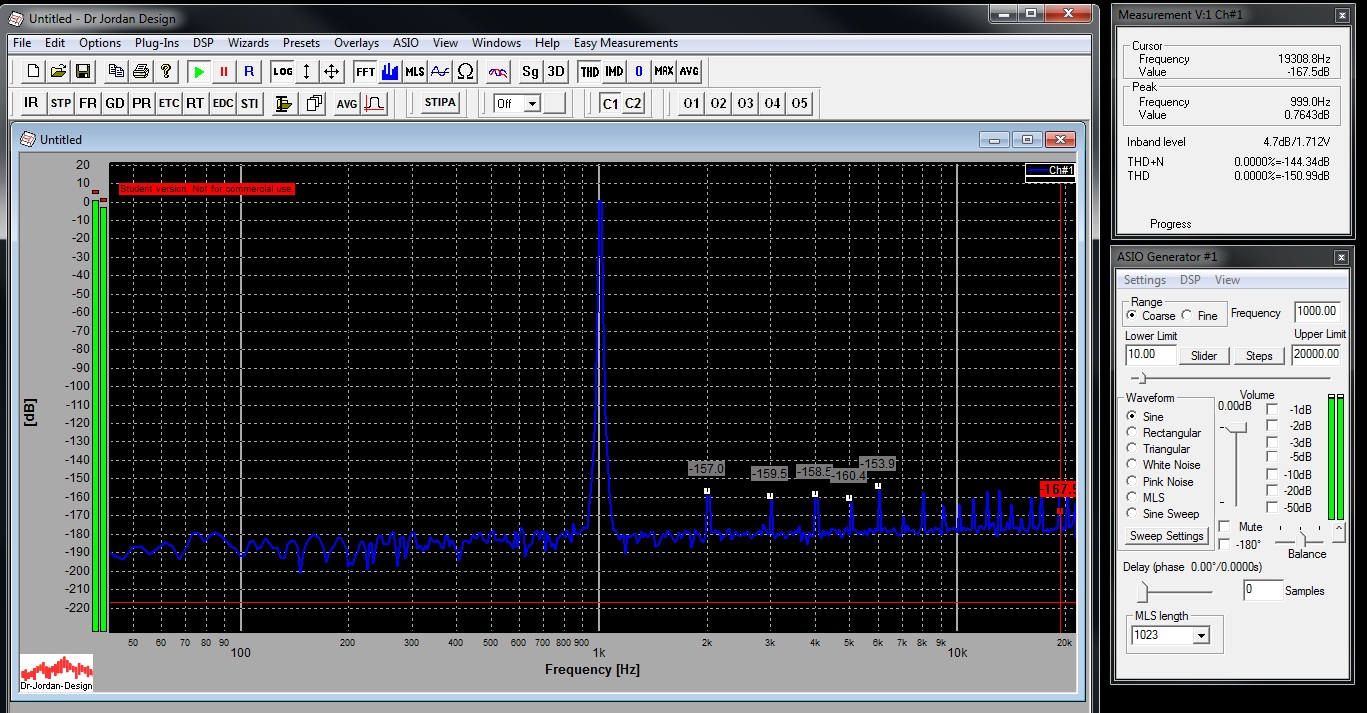Select ETC energy time curve view
This screenshot has width=1367, height=713.
pyautogui.click(x=169, y=103)
